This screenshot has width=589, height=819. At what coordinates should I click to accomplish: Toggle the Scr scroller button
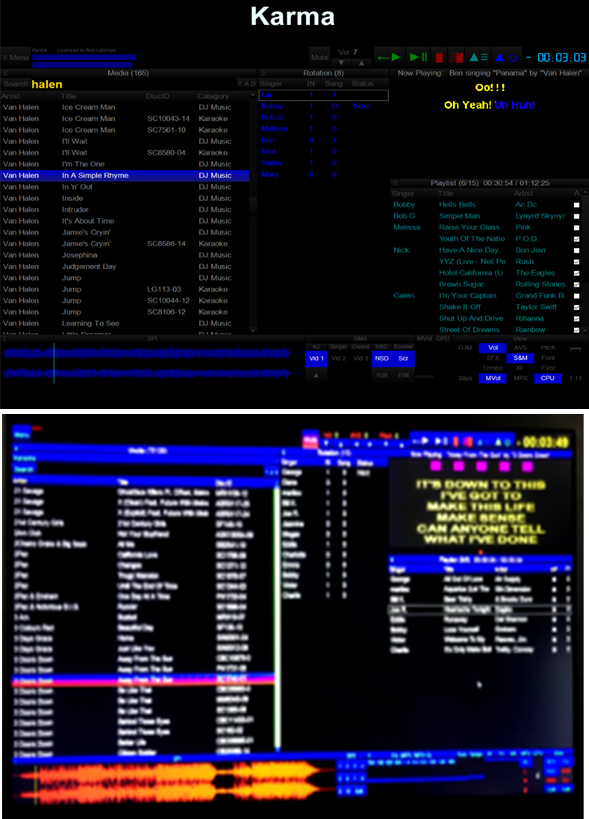pos(403,358)
